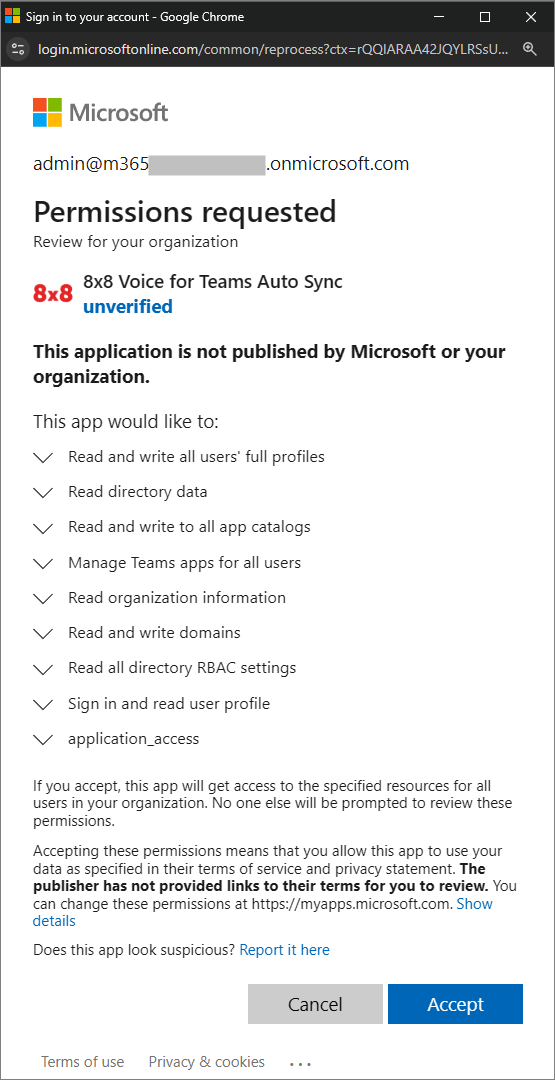Image resolution: width=555 pixels, height=1080 pixels.
Task: Expand "Read all directory RBAC settings"
Action: click(x=43, y=669)
